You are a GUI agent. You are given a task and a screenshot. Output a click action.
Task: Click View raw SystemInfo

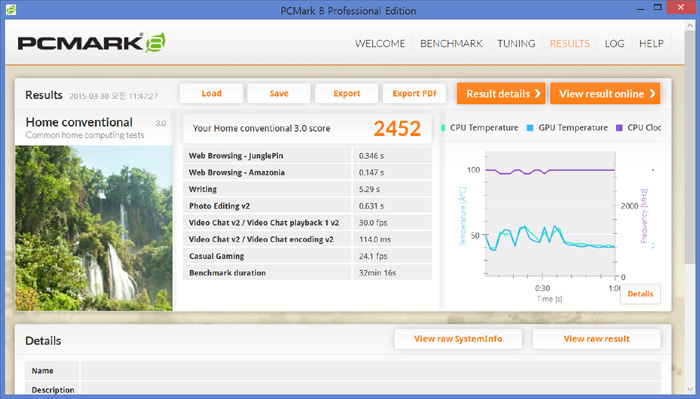(458, 339)
